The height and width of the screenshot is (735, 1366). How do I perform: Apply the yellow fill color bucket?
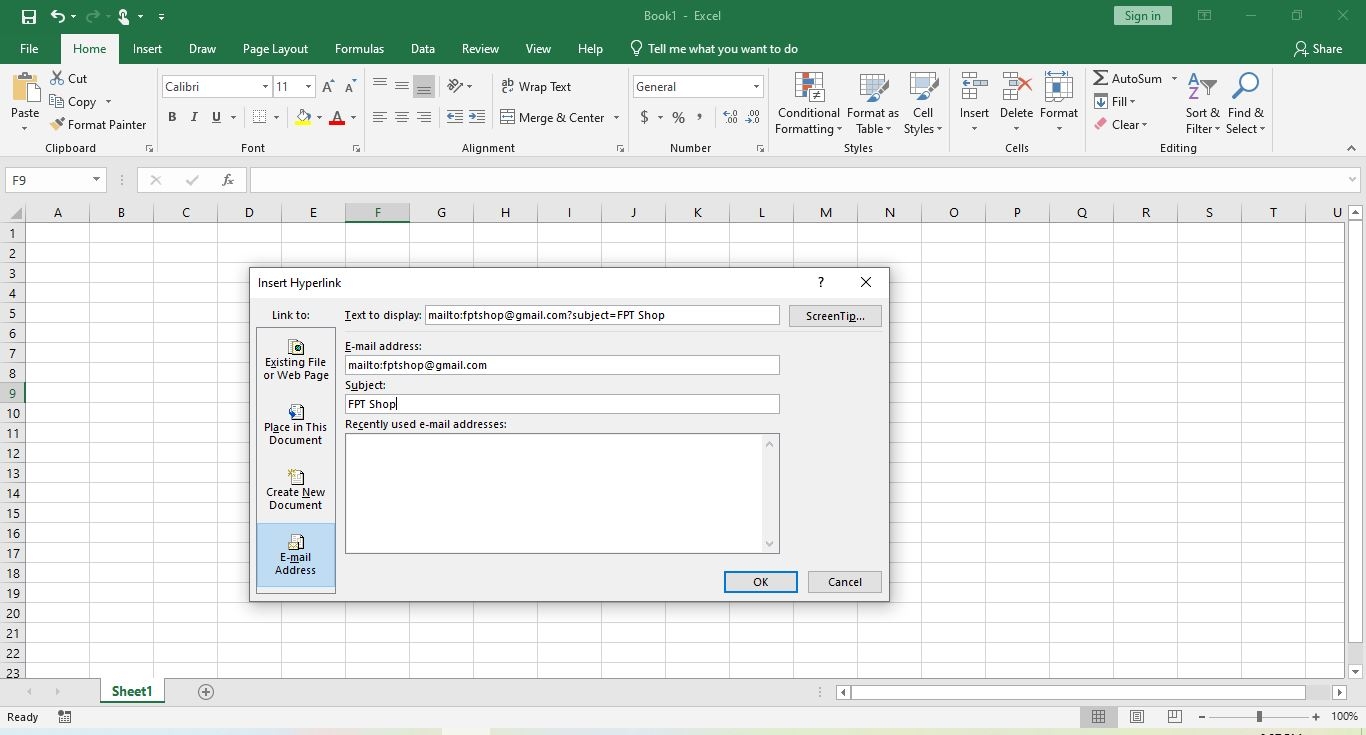pyautogui.click(x=304, y=117)
